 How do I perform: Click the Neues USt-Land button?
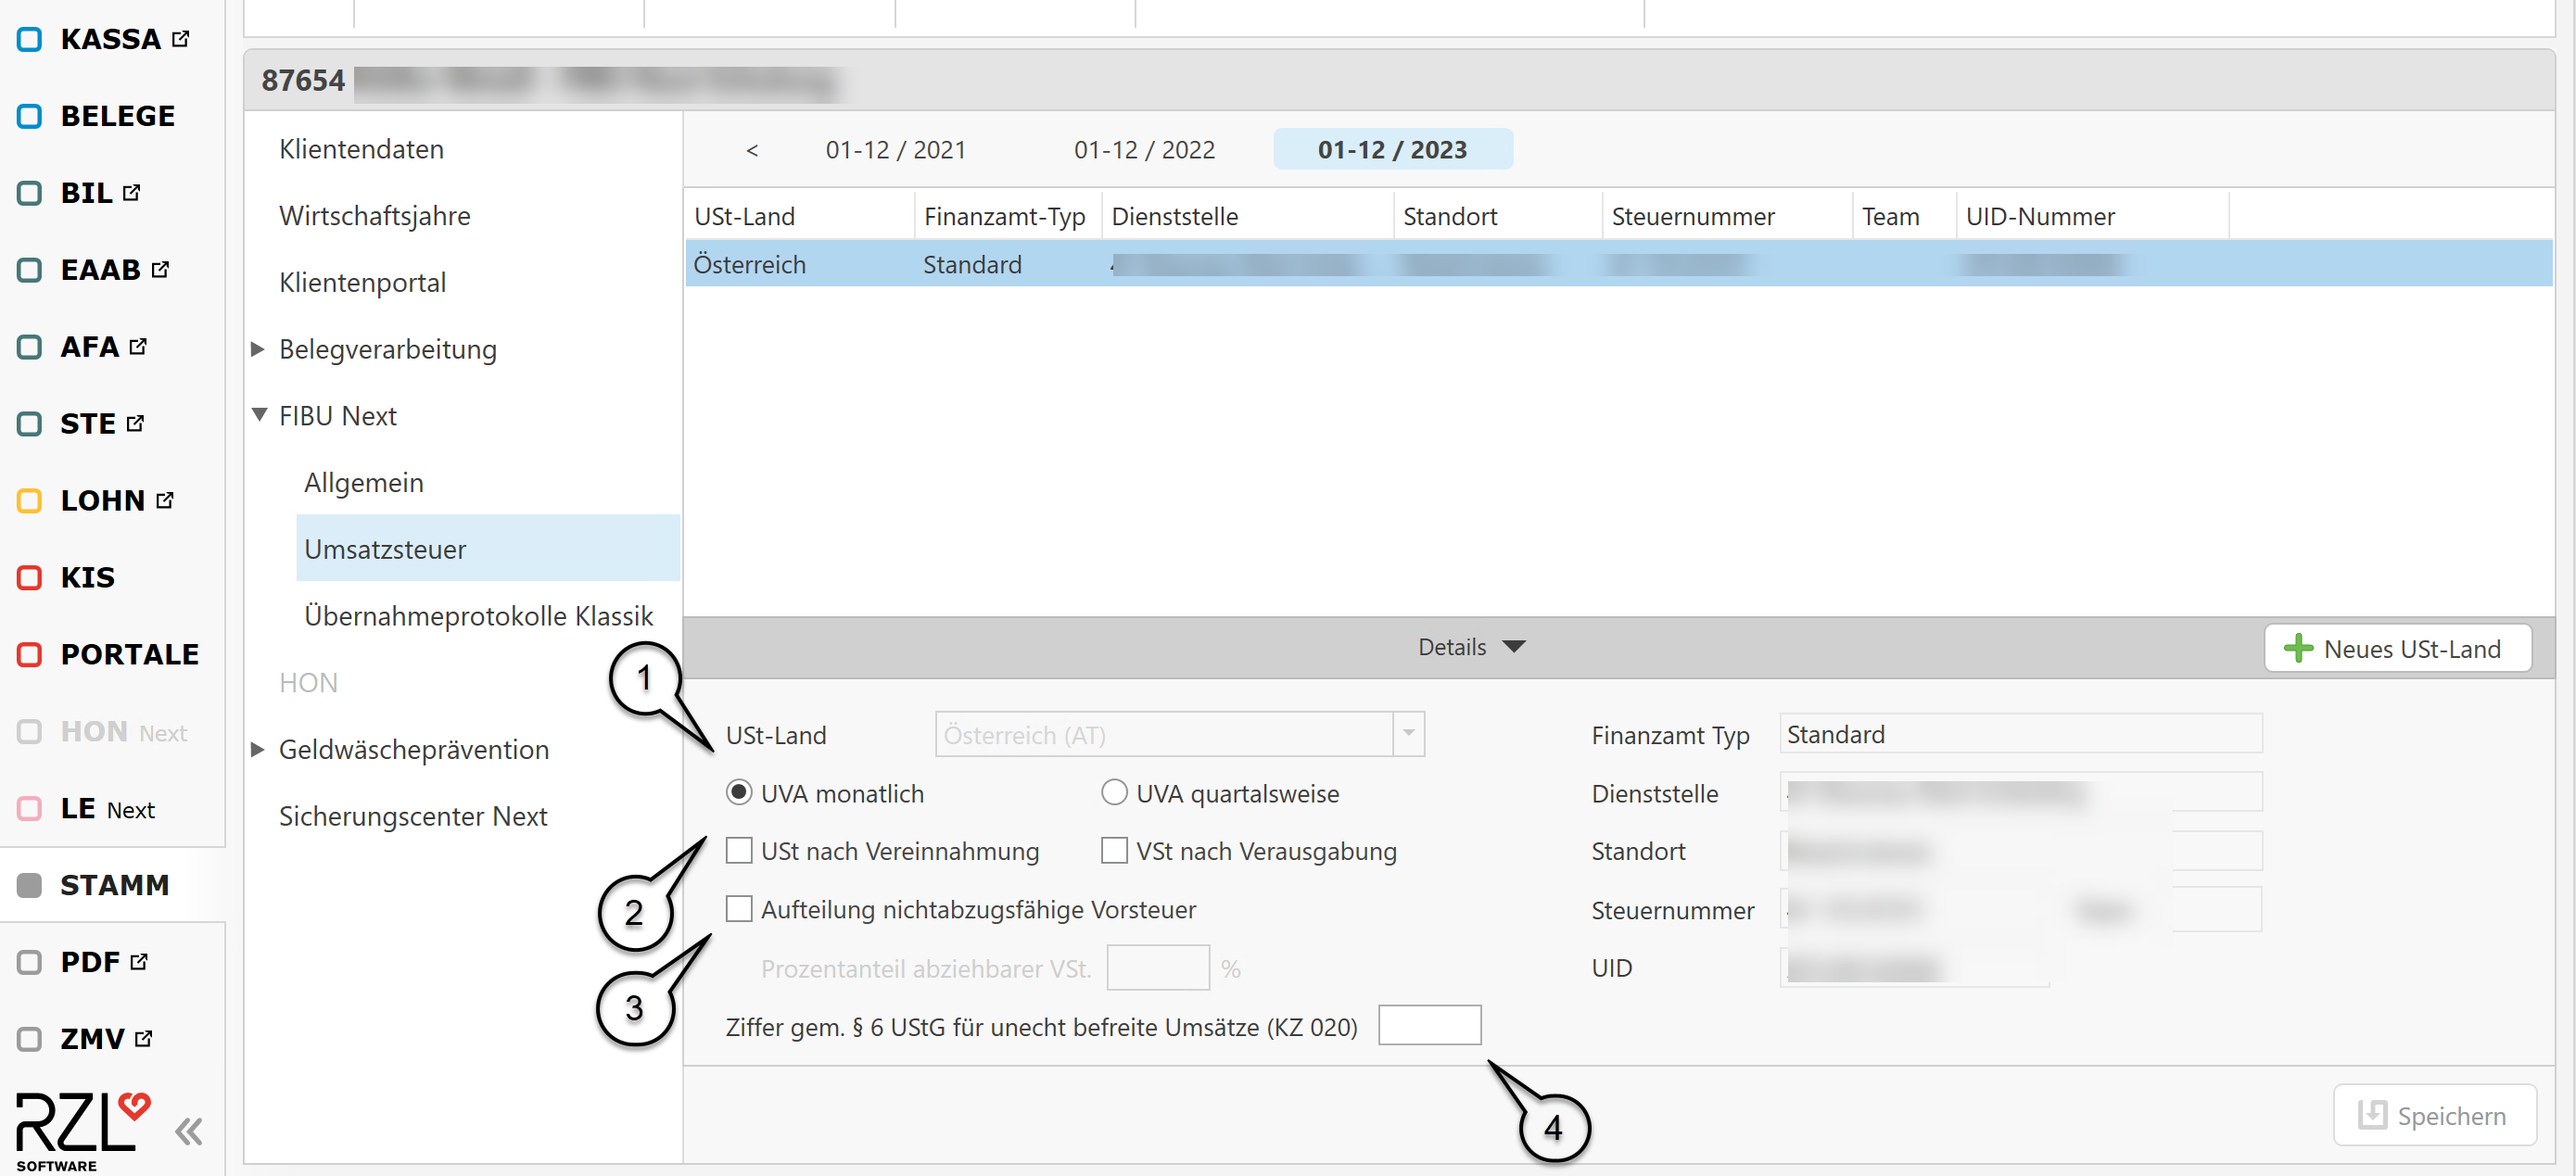(x=2397, y=648)
